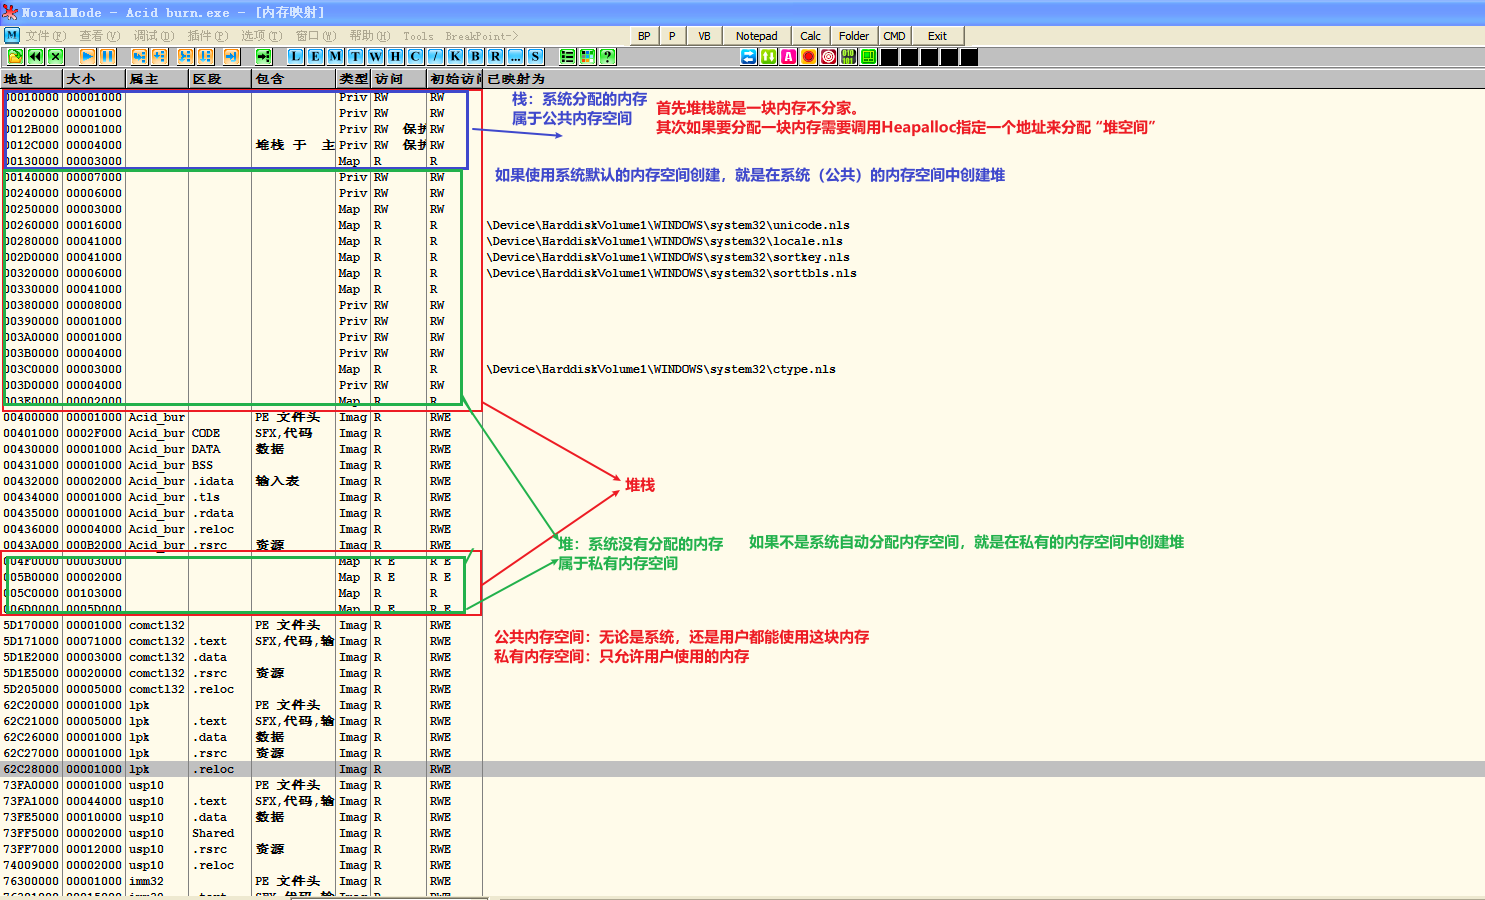The width and height of the screenshot is (1485, 900).
Task: Open CPU window with C icon
Action: pyautogui.click(x=415, y=57)
